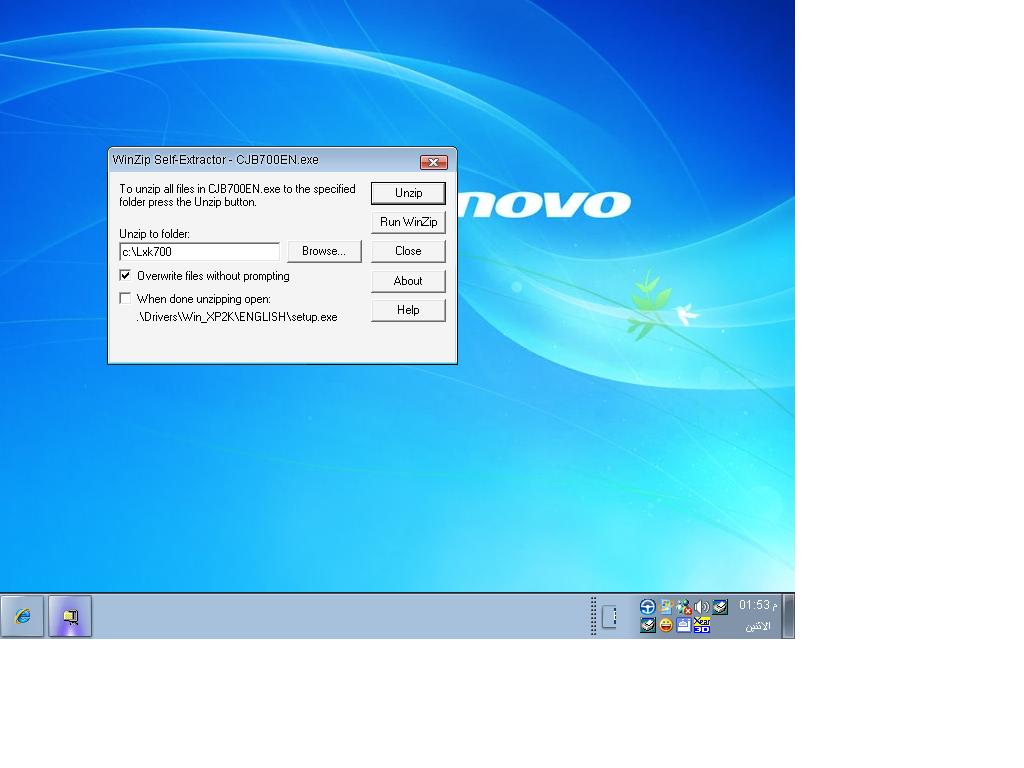Click the printer tray icon next to the smiley
Viewport: 1024px width, 768px height.
tap(648, 625)
